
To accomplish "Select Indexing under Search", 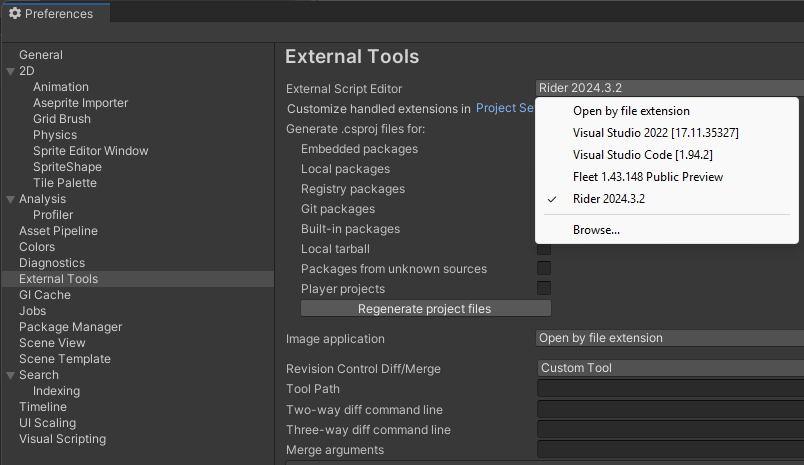I will pos(56,391).
